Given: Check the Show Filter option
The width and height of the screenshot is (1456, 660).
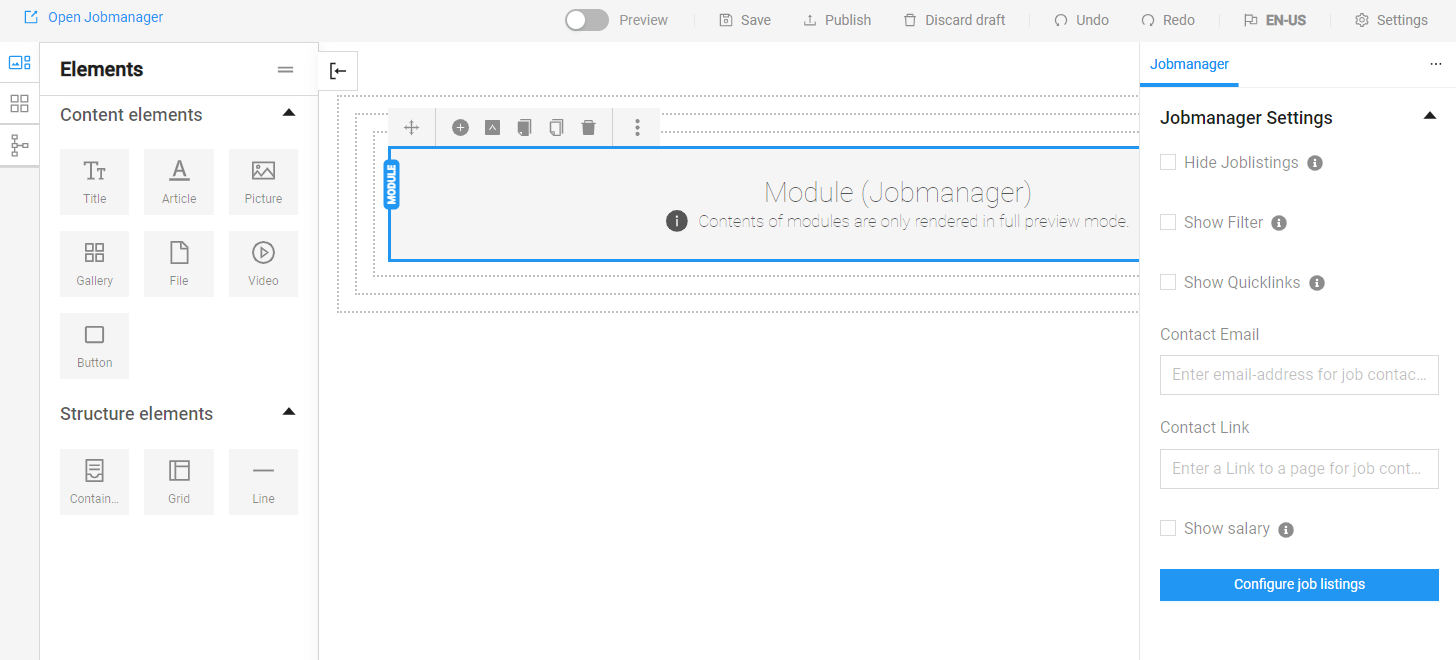Looking at the screenshot, I should pos(1168,222).
